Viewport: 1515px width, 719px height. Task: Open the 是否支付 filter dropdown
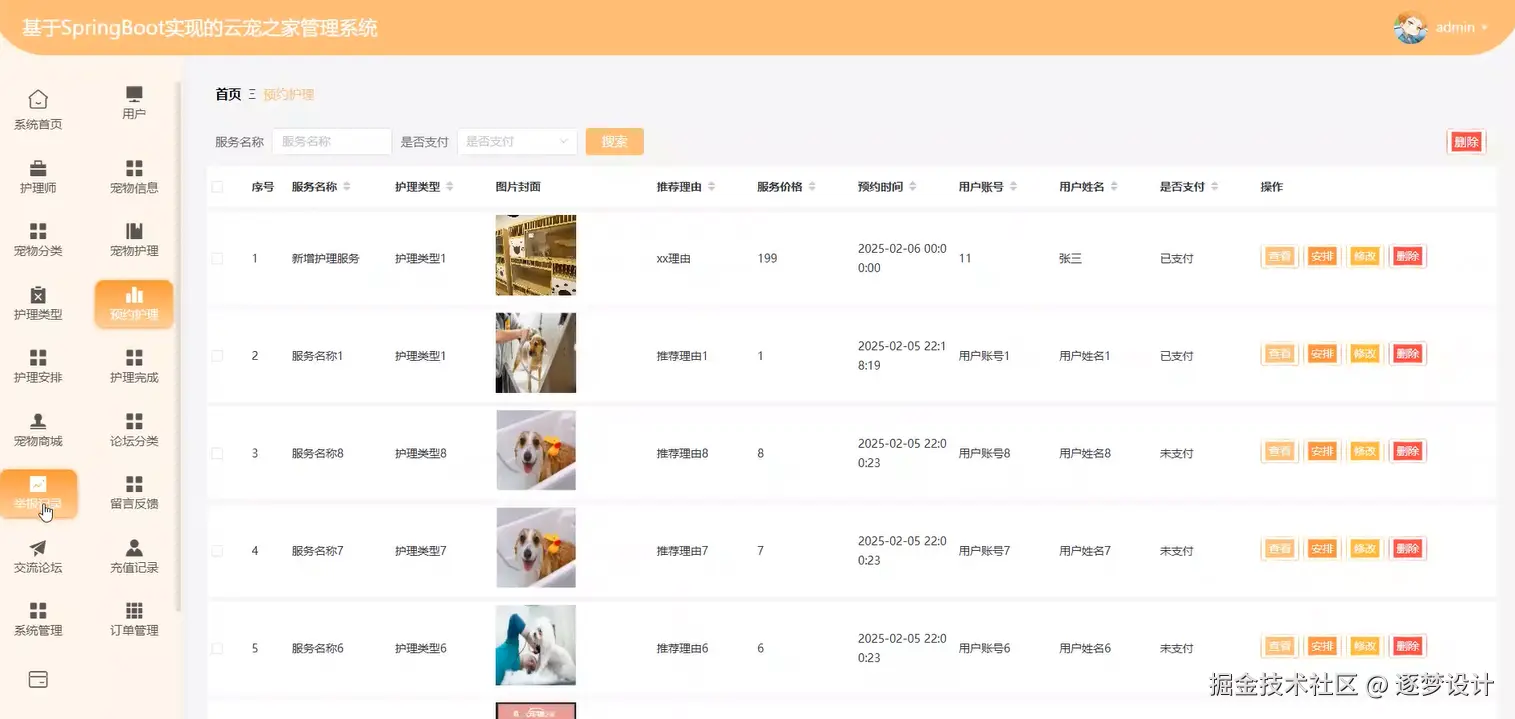click(x=518, y=142)
